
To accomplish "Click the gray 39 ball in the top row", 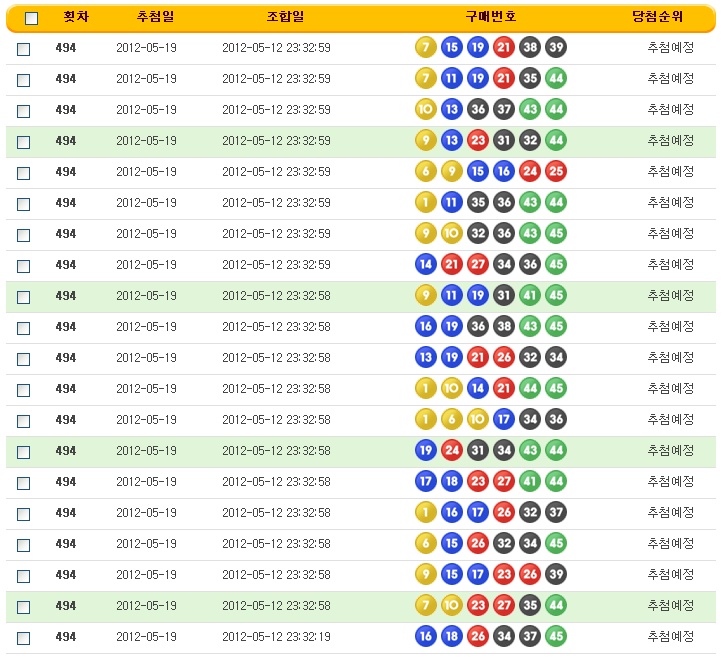I will coord(556,47).
